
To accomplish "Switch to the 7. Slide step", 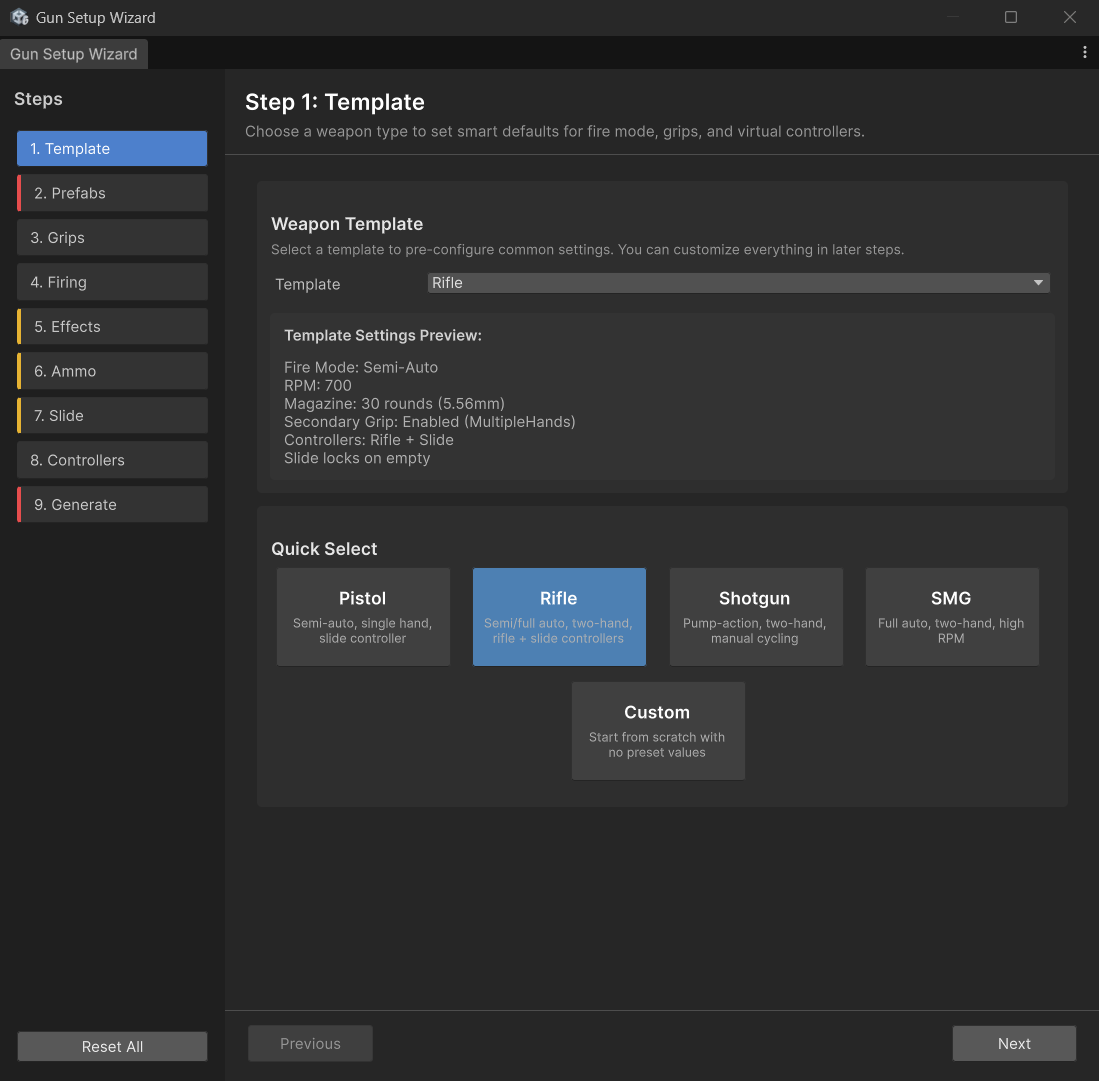I will click(x=112, y=416).
